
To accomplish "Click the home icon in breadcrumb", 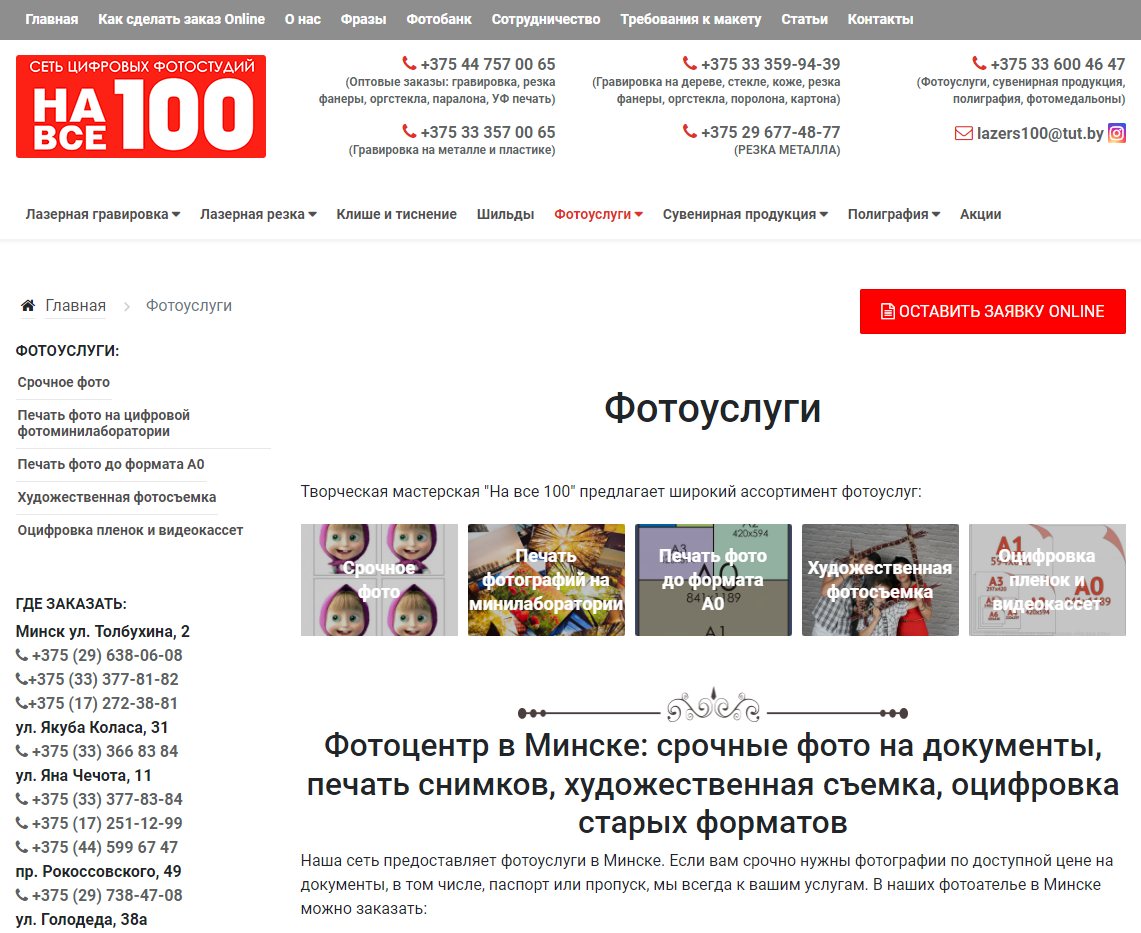I will coord(28,306).
